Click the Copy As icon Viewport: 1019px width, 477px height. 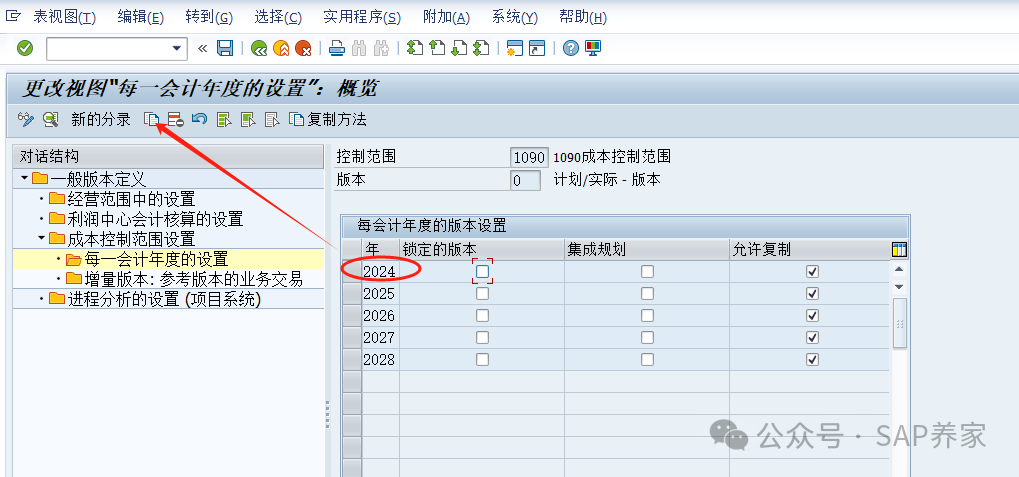click(151, 119)
